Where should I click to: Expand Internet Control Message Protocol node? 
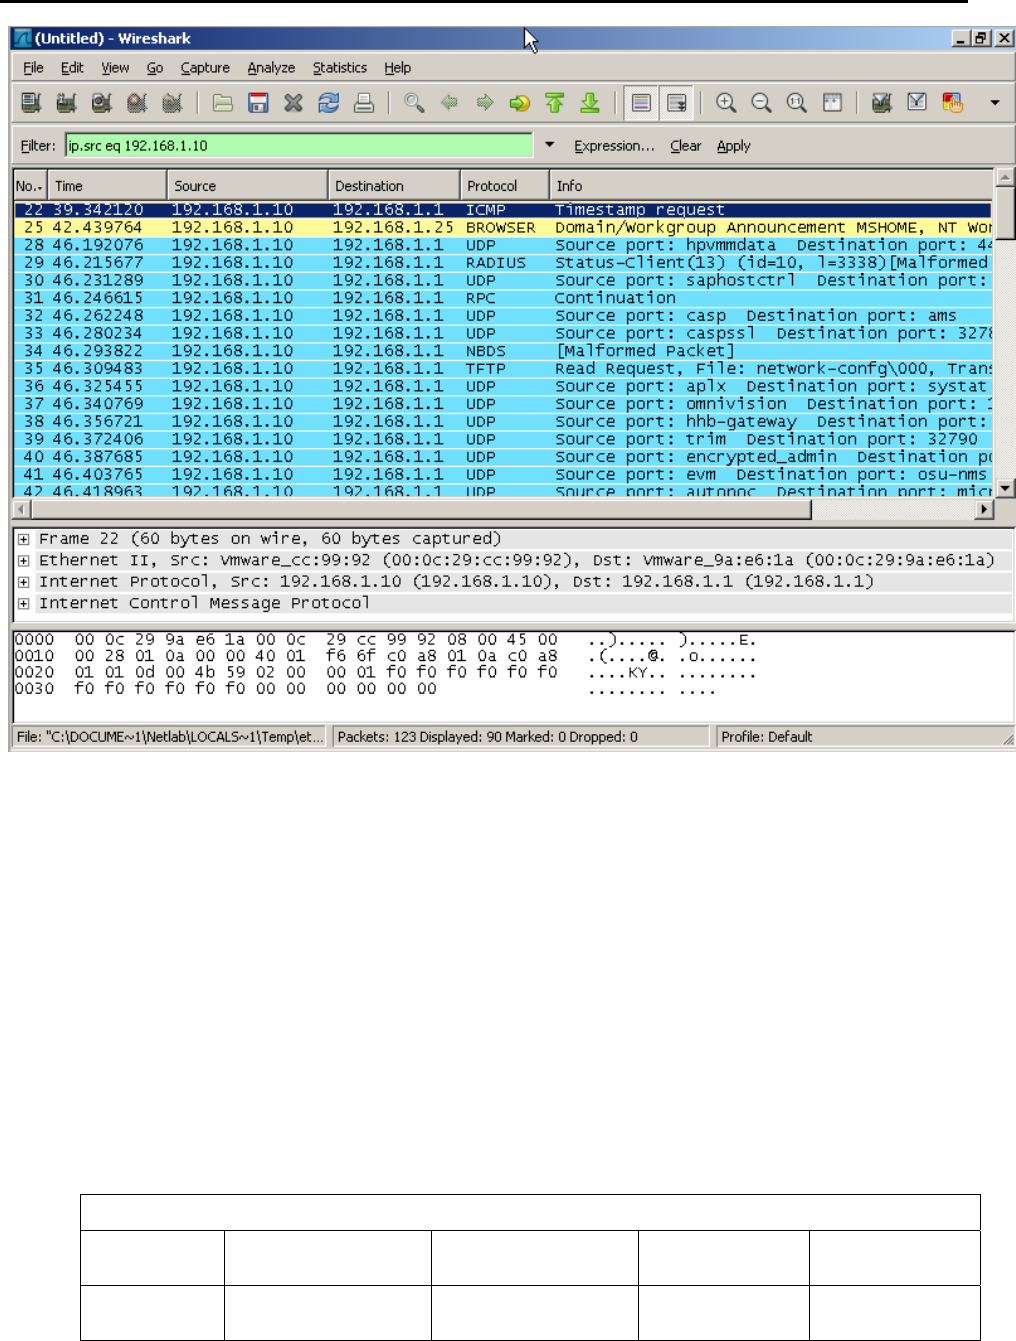click(x=23, y=603)
